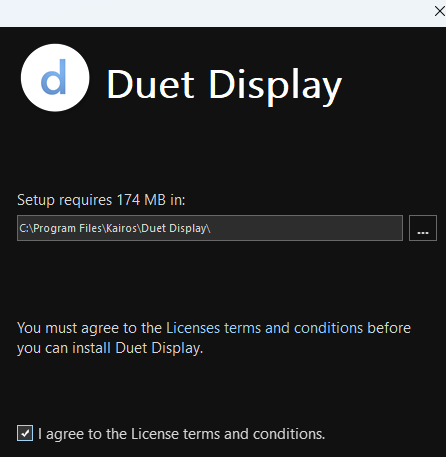
Task: Close the installer with the X
Action: tap(439, 11)
